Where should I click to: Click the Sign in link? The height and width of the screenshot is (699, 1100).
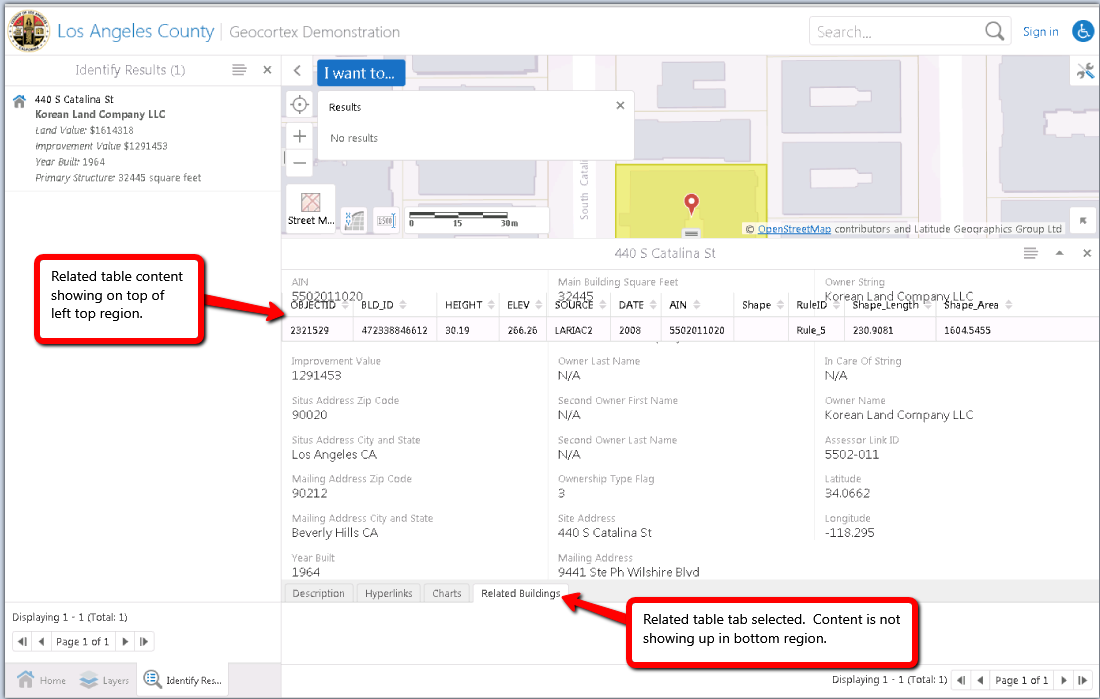click(x=1040, y=32)
